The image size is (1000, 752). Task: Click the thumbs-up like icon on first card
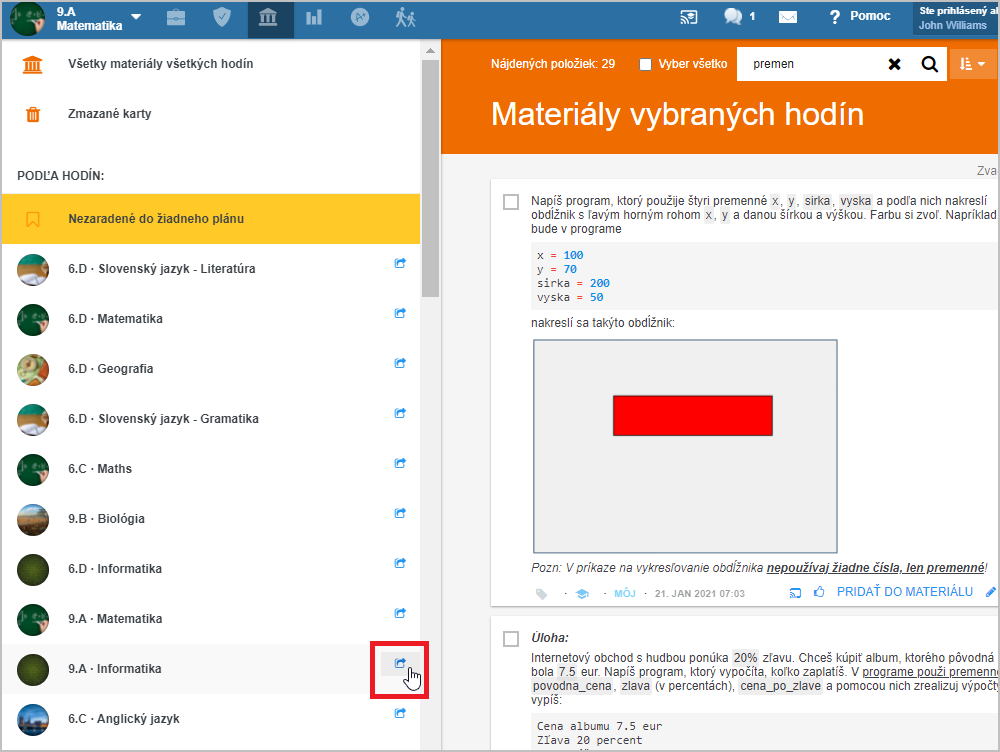point(819,593)
